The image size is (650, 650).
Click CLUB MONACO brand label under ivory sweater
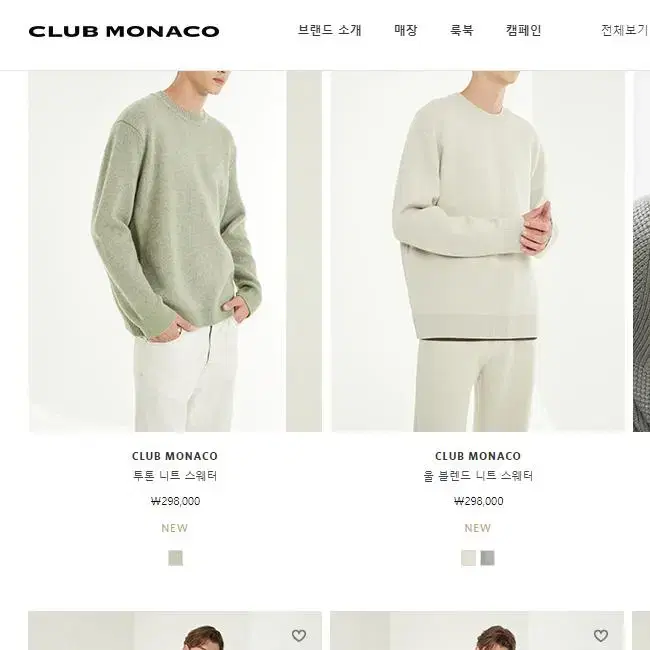point(478,456)
